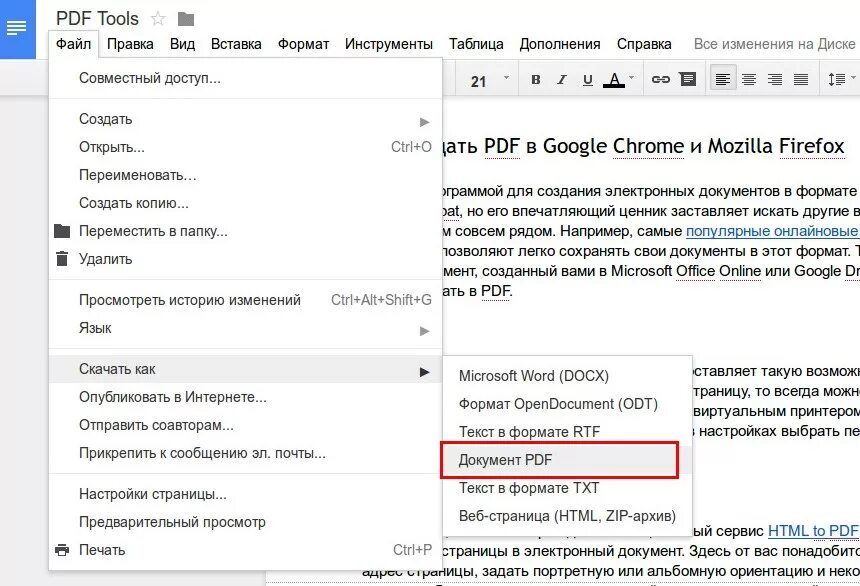Open the 'Таблица' menu

pyautogui.click(x=477, y=44)
